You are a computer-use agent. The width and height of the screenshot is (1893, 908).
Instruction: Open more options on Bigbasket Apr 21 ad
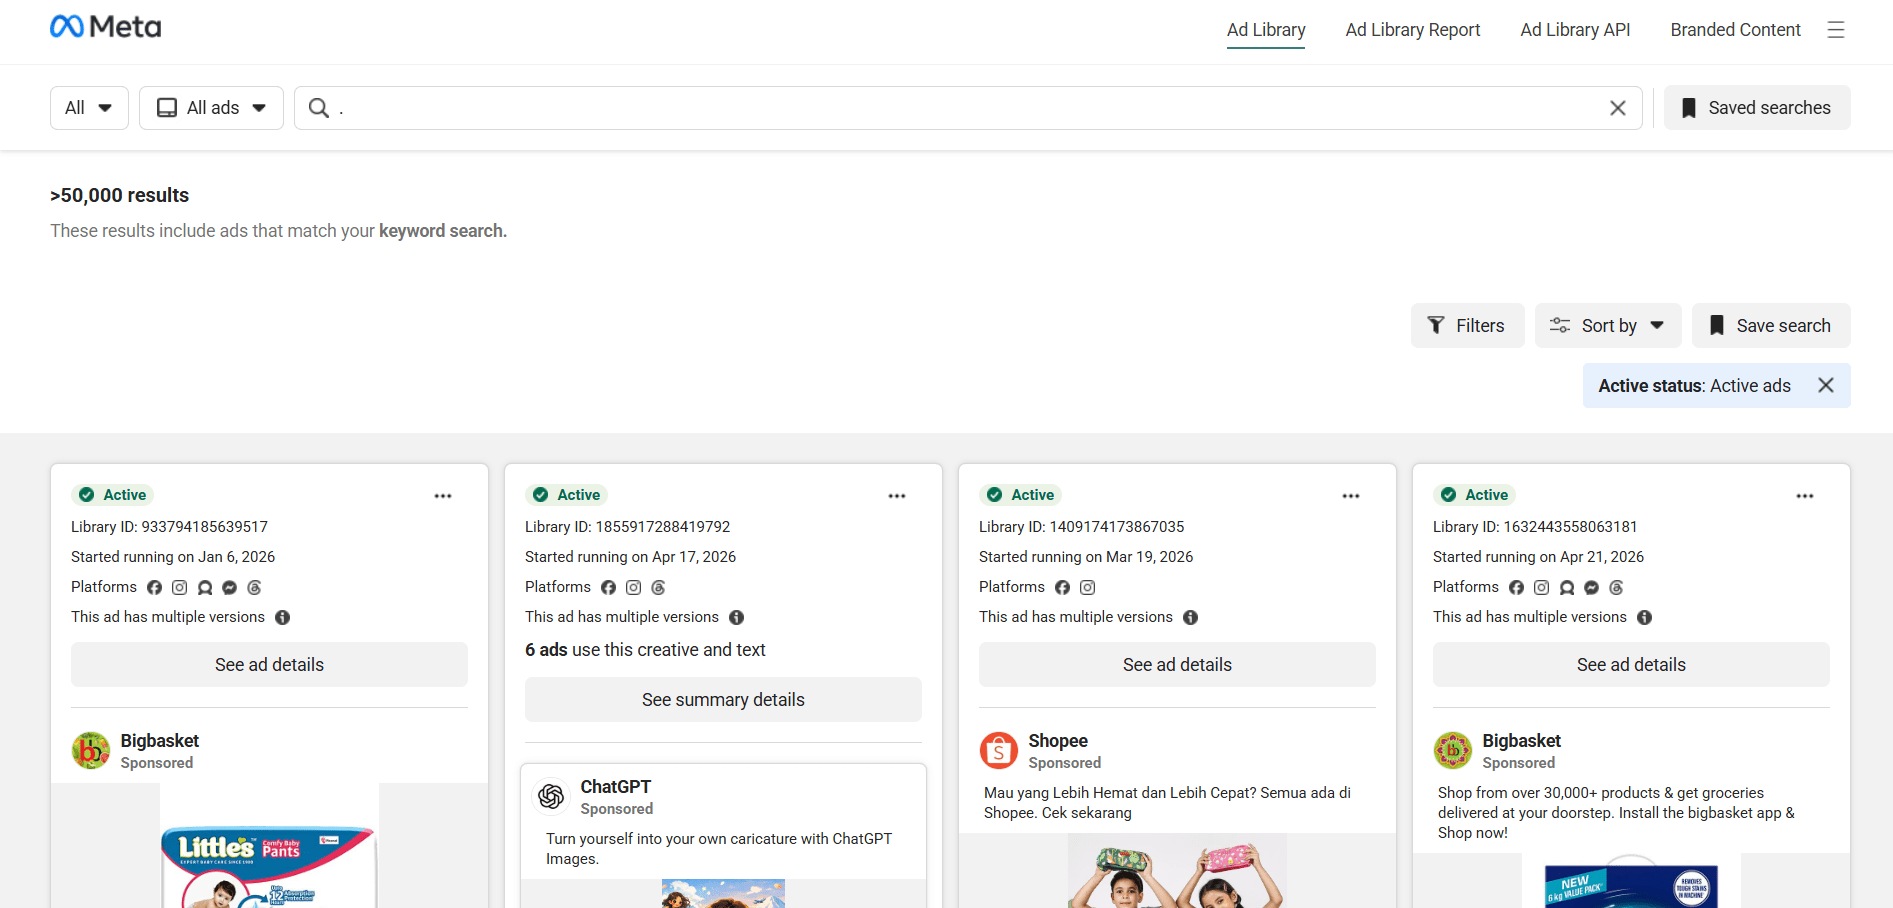(x=1805, y=496)
